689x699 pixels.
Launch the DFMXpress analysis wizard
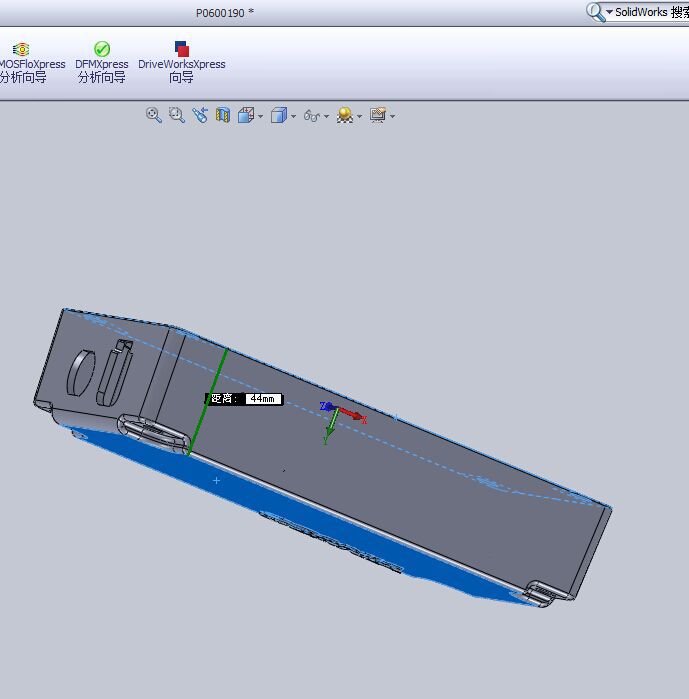click(x=101, y=62)
